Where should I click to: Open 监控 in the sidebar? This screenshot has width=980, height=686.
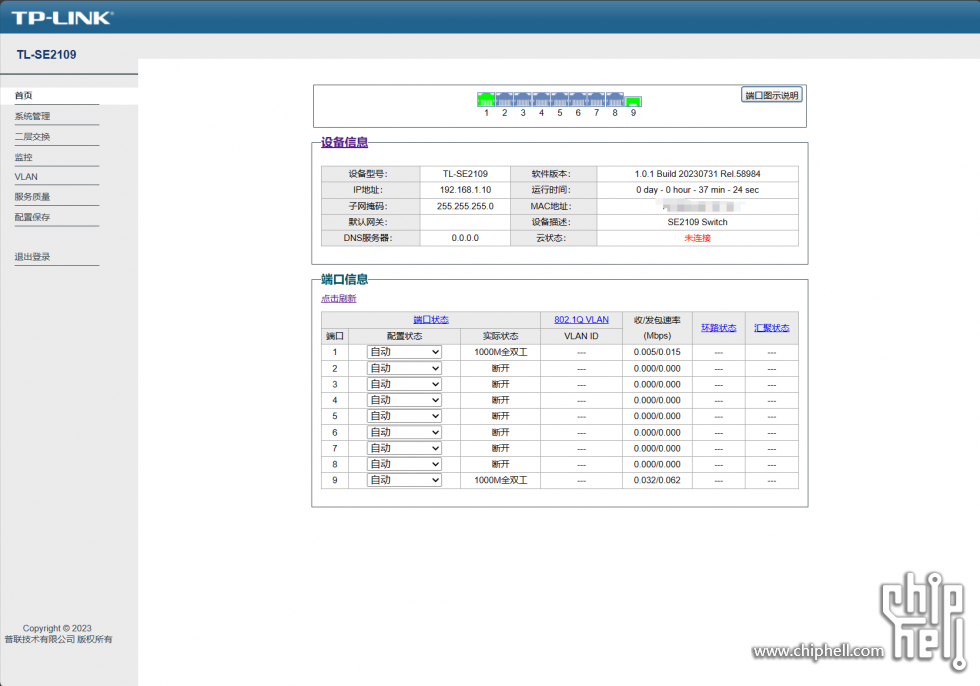click(x=24, y=157)
